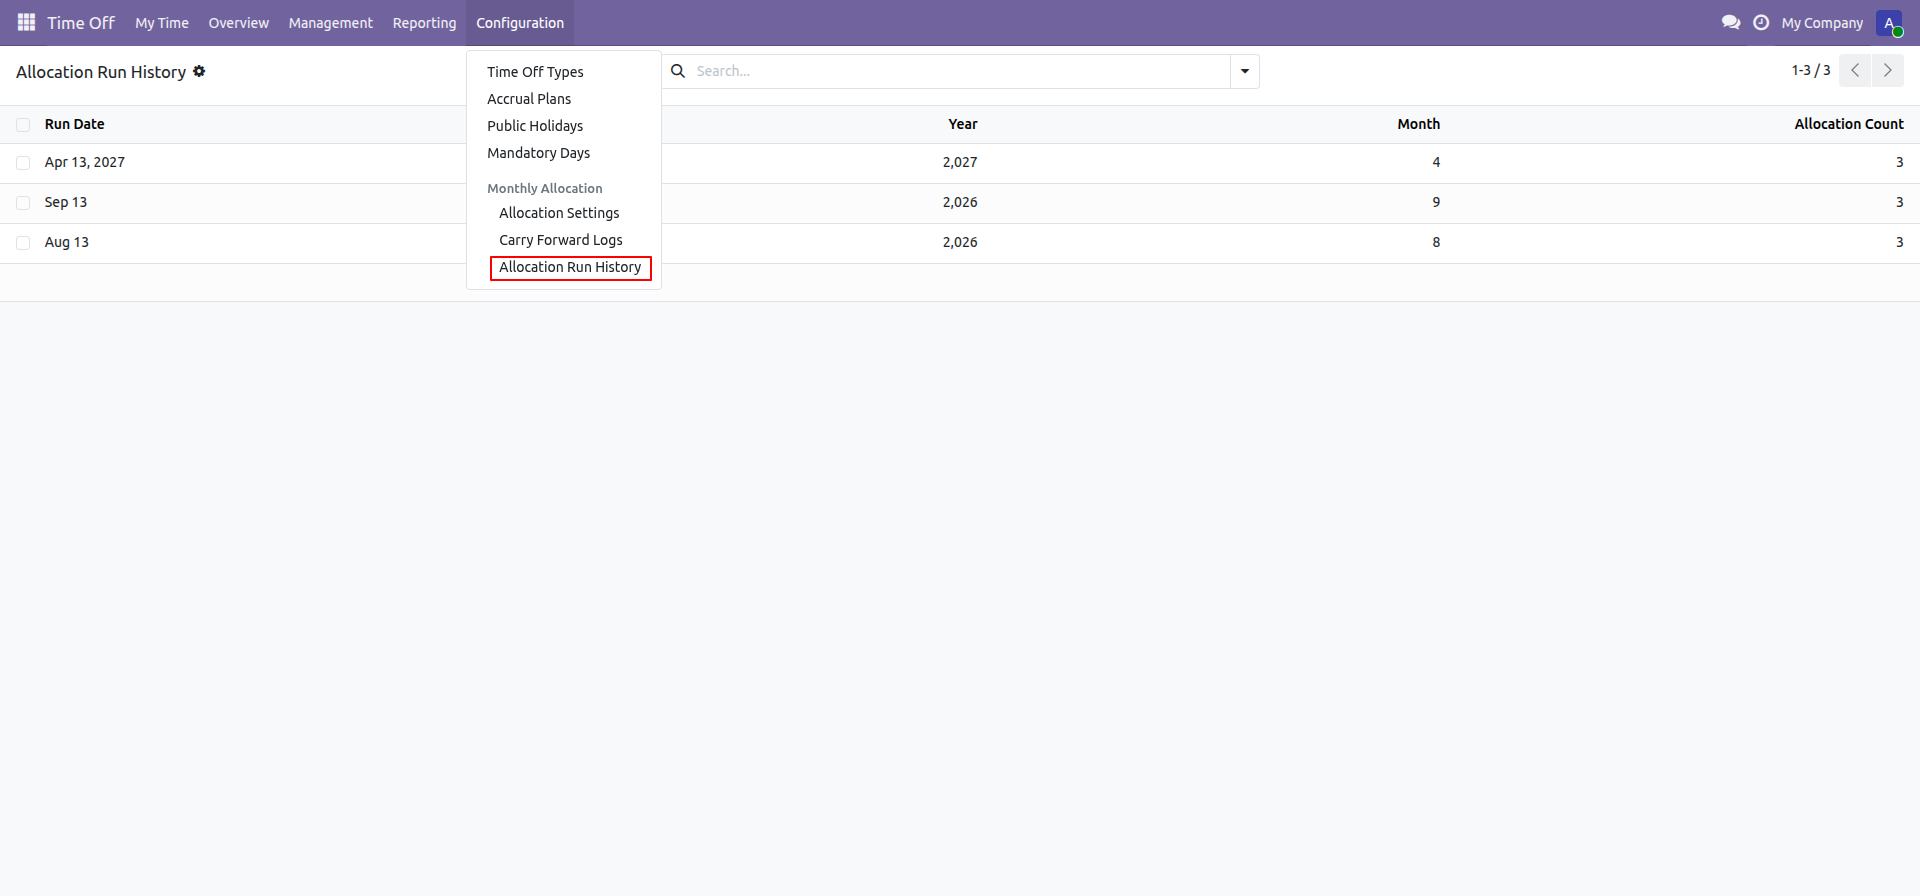This screenshot has width=1920, height=896.
Task: Select the Apr 13, 2027 row checkbox
Action: coord(23,162)
